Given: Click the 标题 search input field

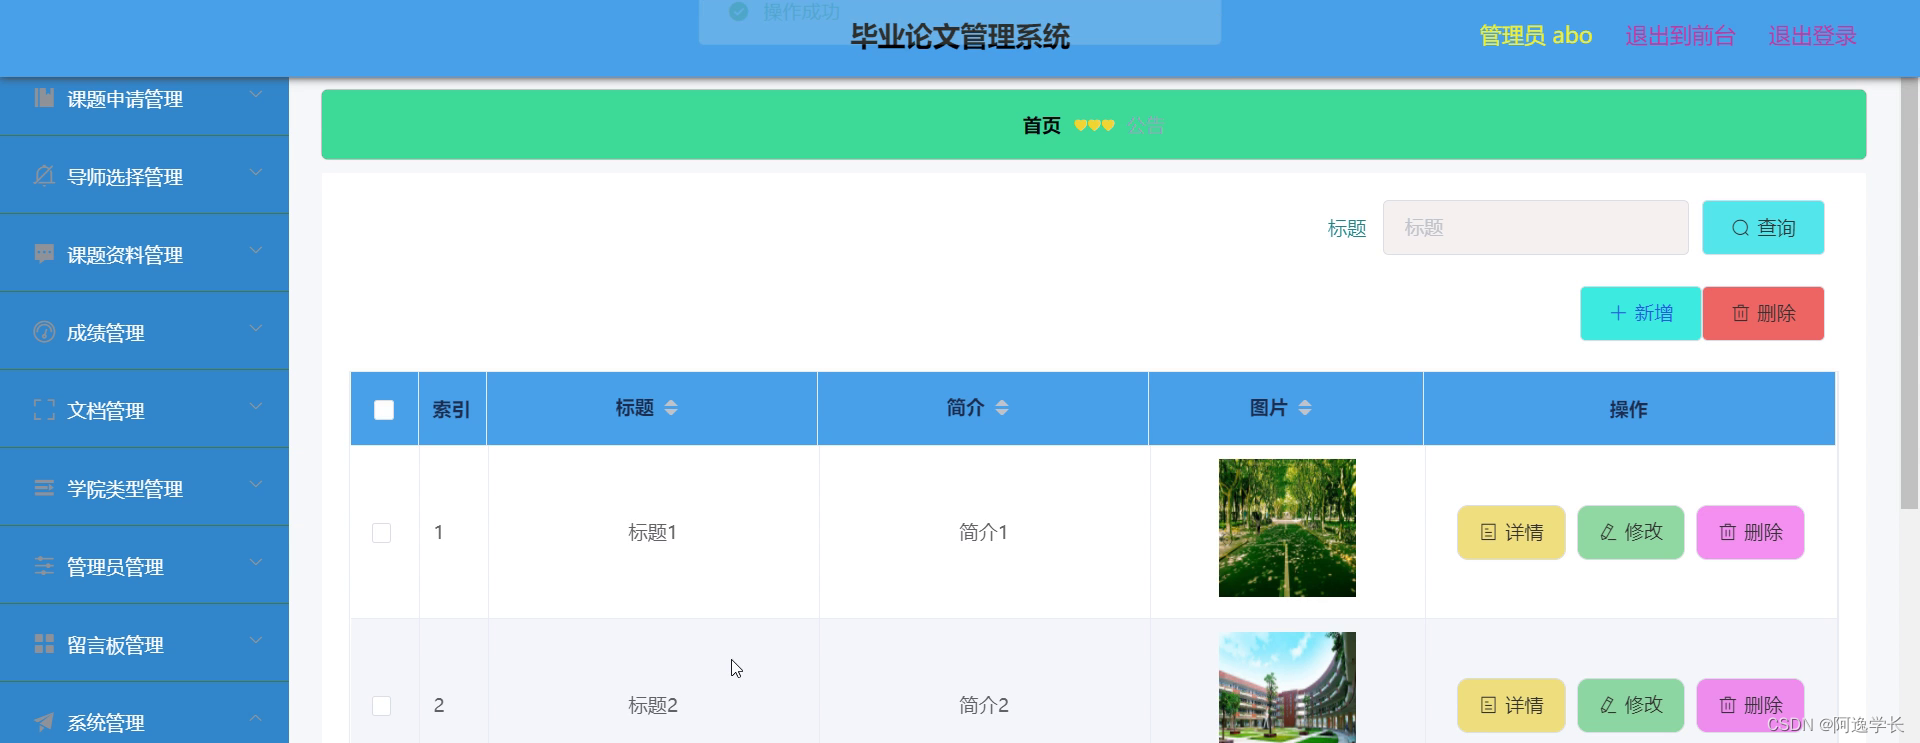Looking at the screenshot, I should pyautogui.click(x=1535, y=228).
